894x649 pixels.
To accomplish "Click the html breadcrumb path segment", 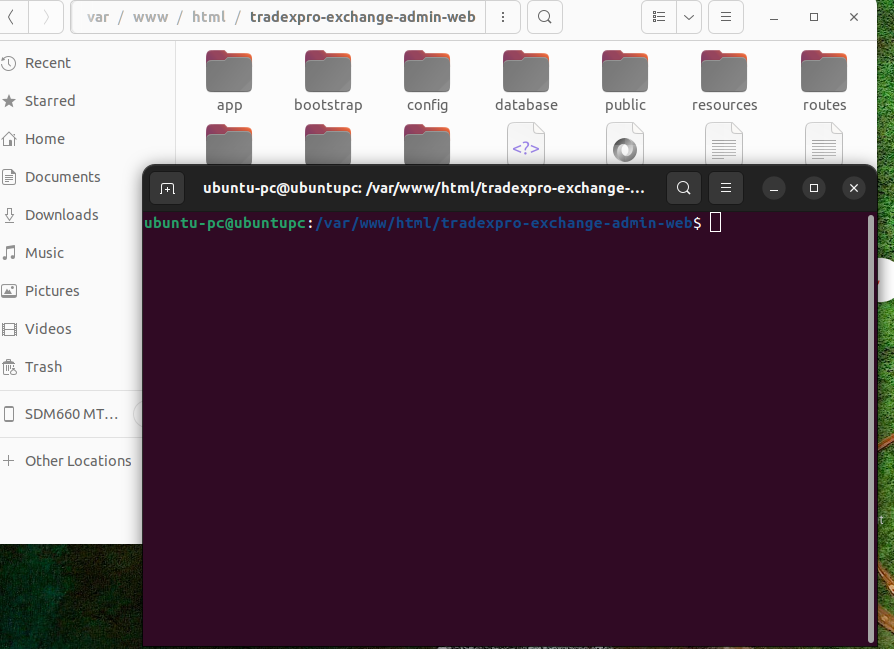I will (x=206, y=17).
